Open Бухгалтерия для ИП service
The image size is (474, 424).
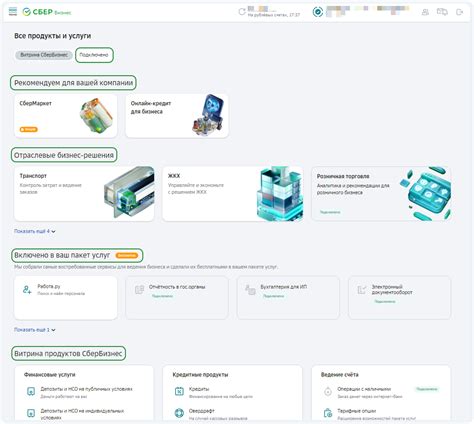[x=288, y=298]
